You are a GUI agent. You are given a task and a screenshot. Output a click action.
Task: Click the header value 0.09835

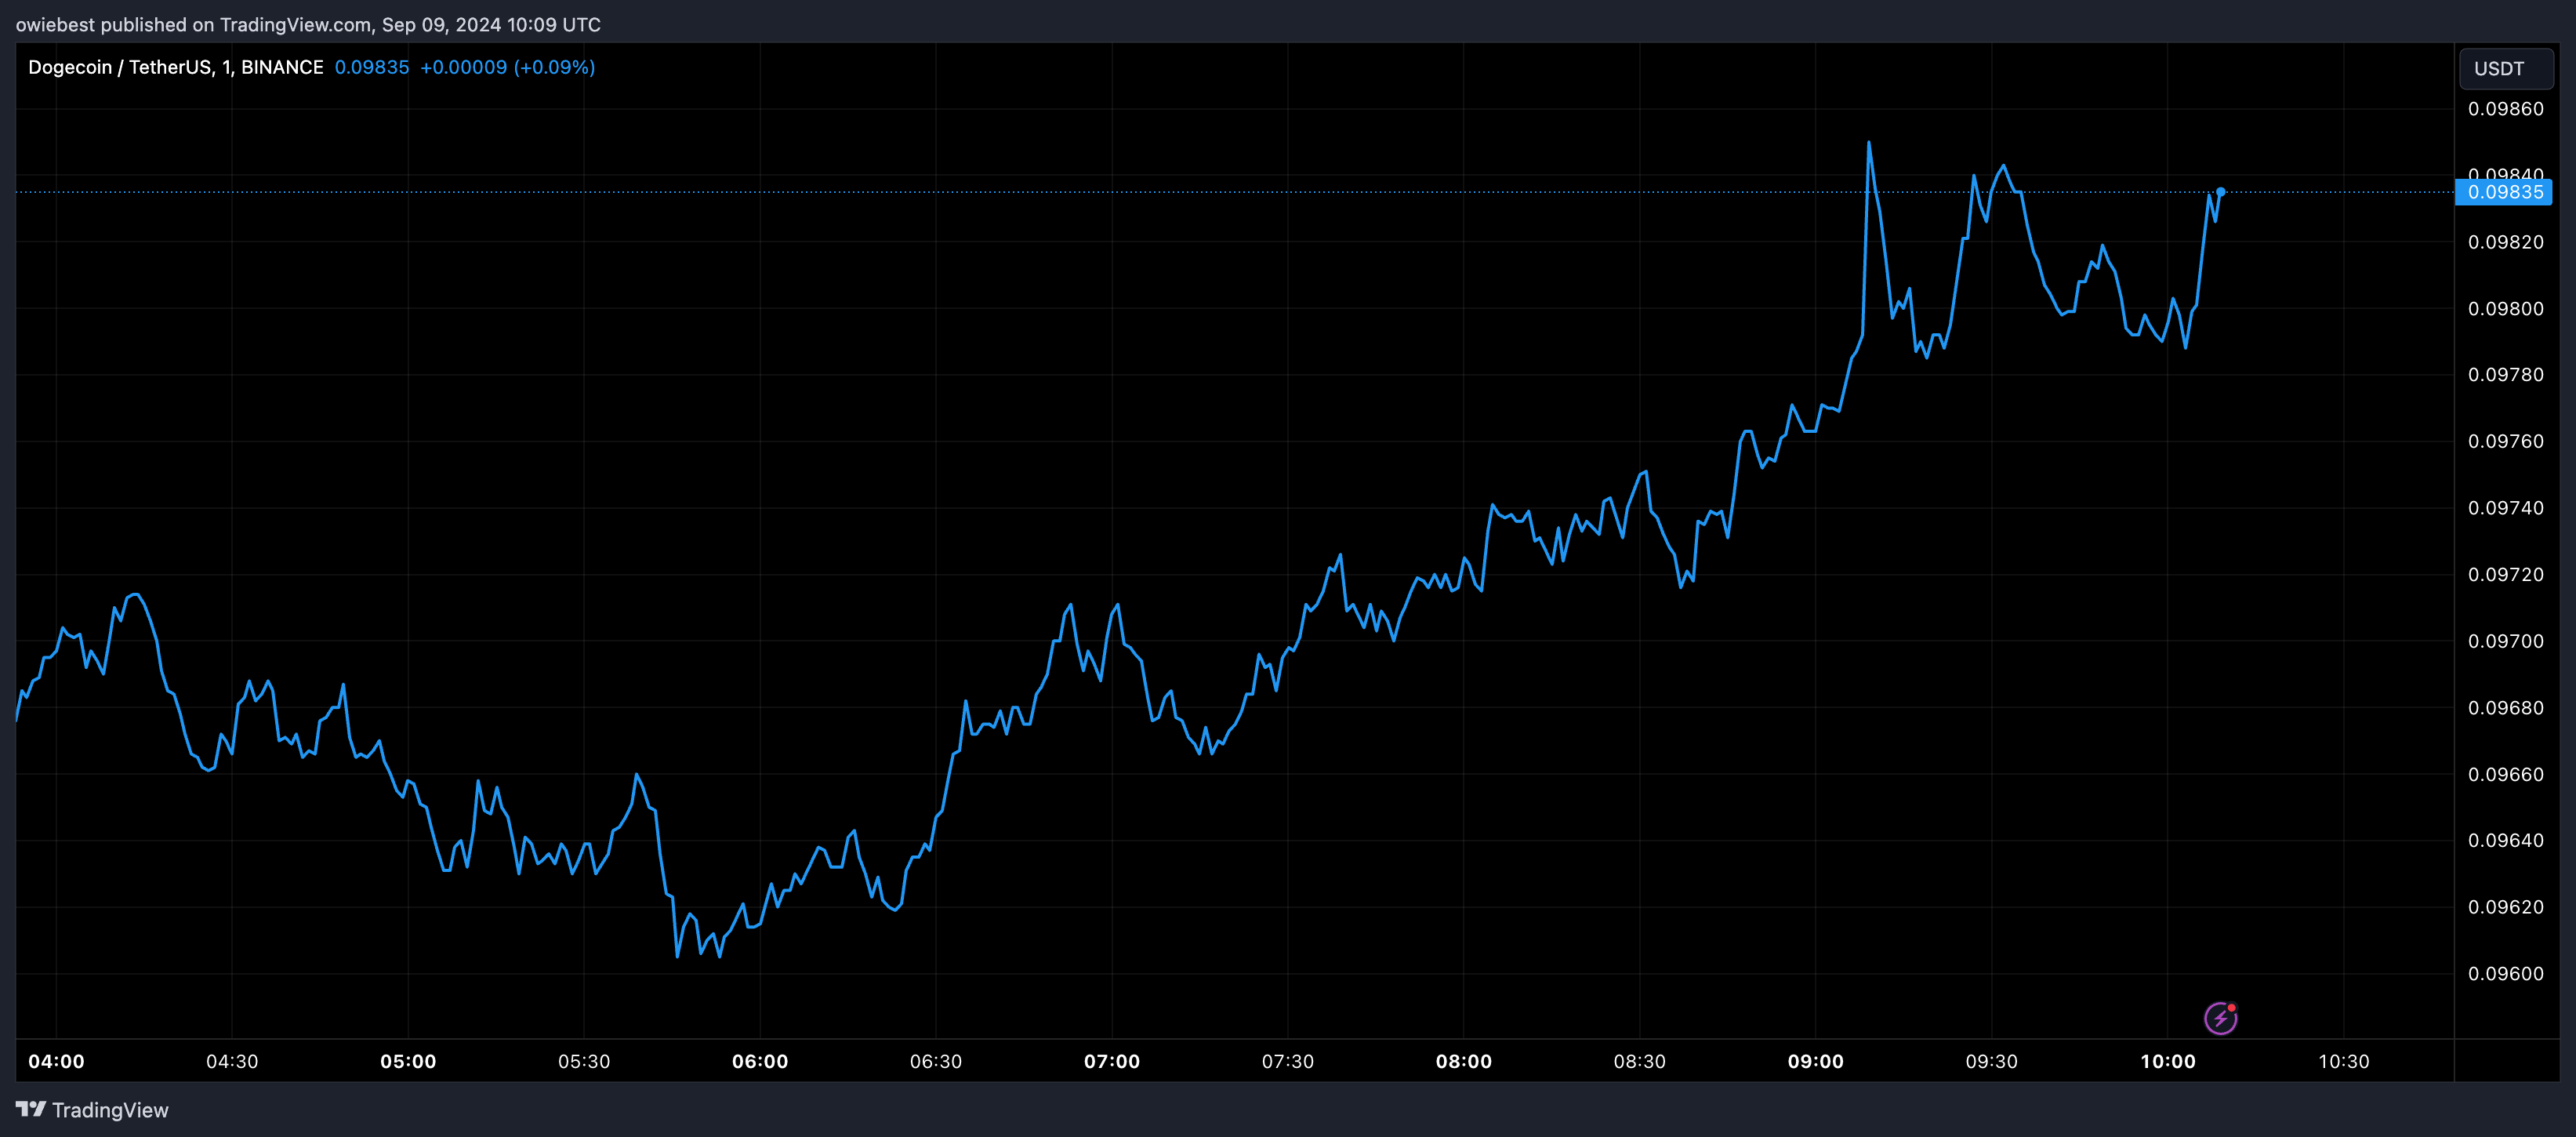point(372,67)
